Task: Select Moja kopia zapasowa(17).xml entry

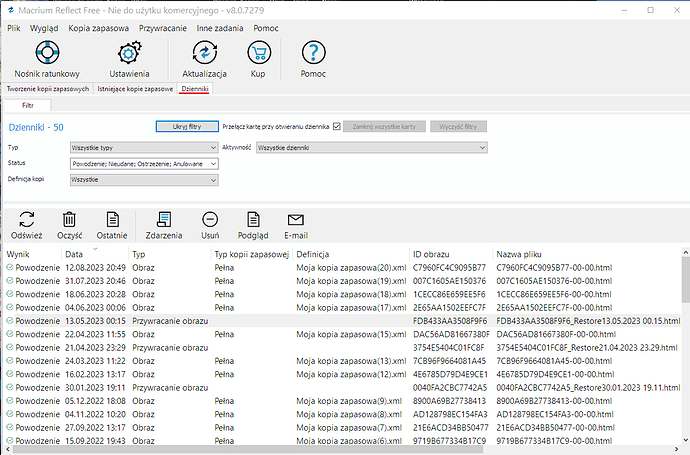Action: coord(351,307)
